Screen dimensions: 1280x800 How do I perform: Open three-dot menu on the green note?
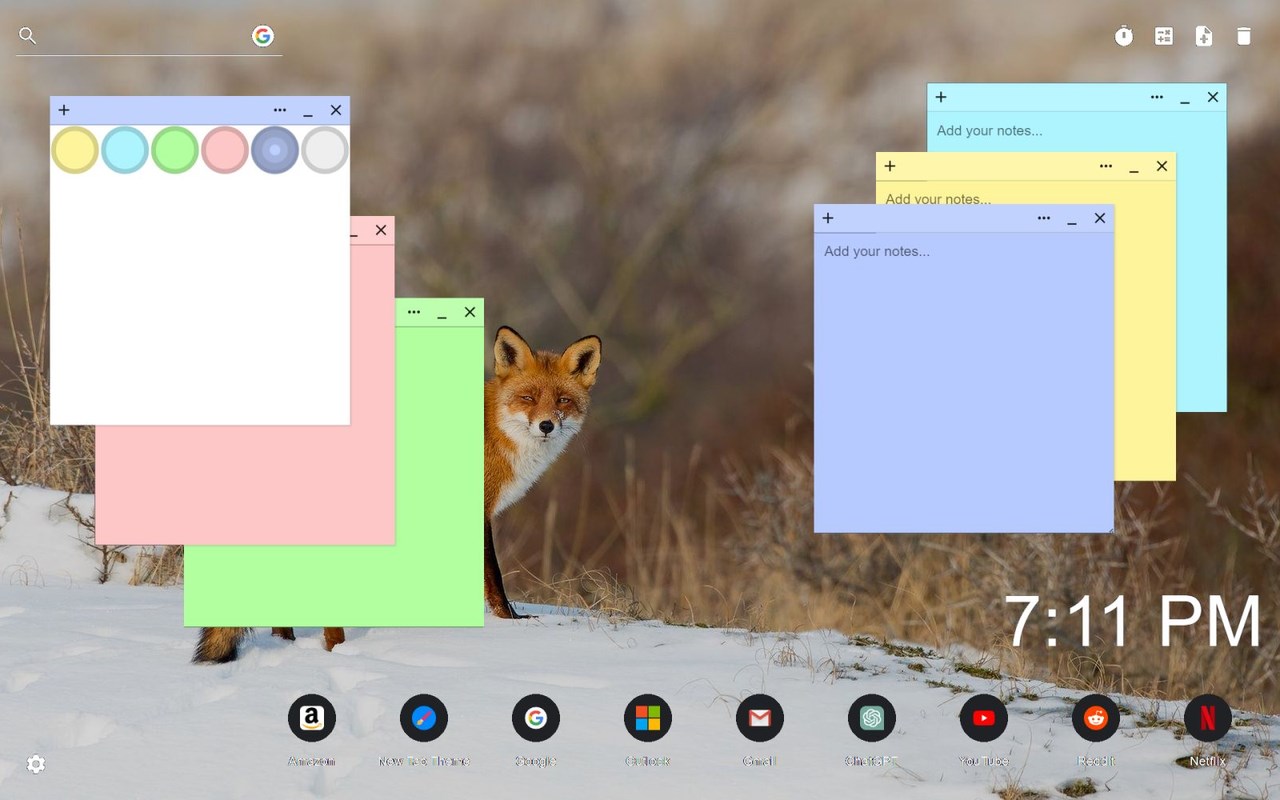click(x=414, y=312)
